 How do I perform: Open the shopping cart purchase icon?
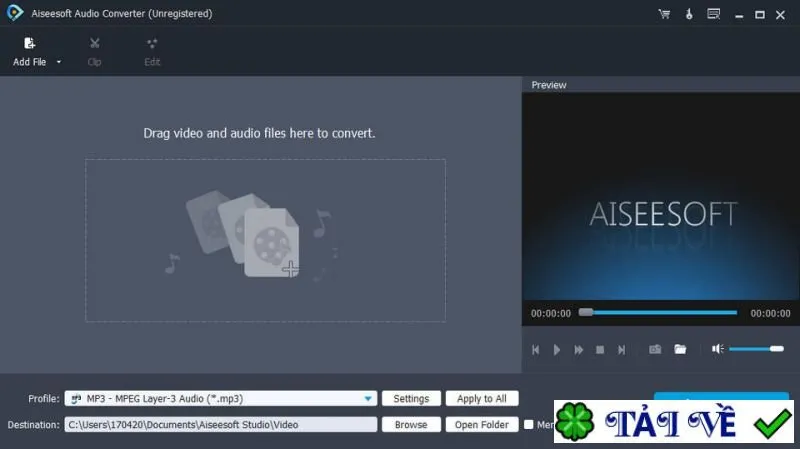[664, 14]
